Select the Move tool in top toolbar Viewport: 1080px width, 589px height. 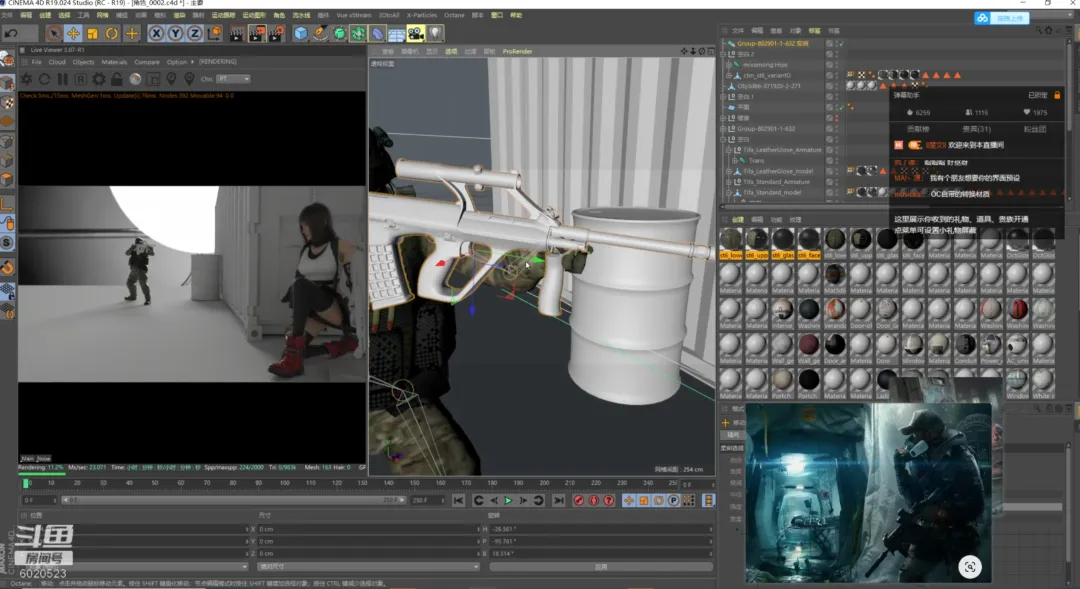(73, 34)
